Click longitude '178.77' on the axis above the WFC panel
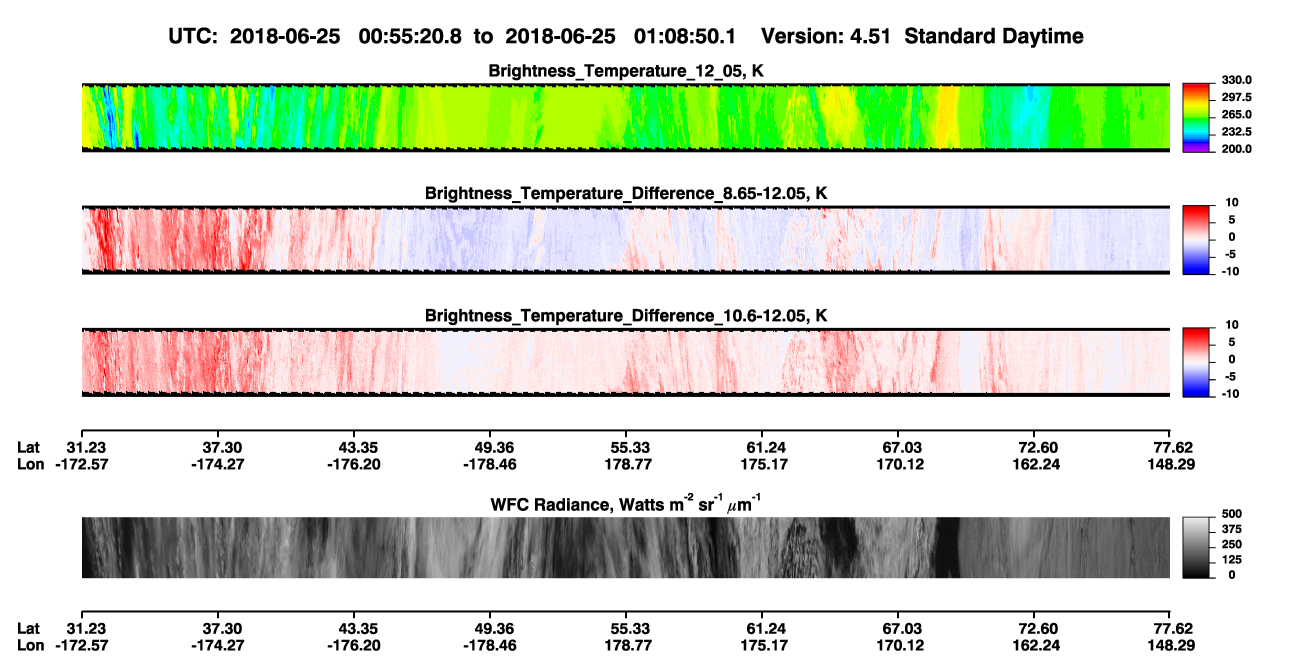Image resolution: width=1300 pixels, height=667 pixels. (627, 464)
